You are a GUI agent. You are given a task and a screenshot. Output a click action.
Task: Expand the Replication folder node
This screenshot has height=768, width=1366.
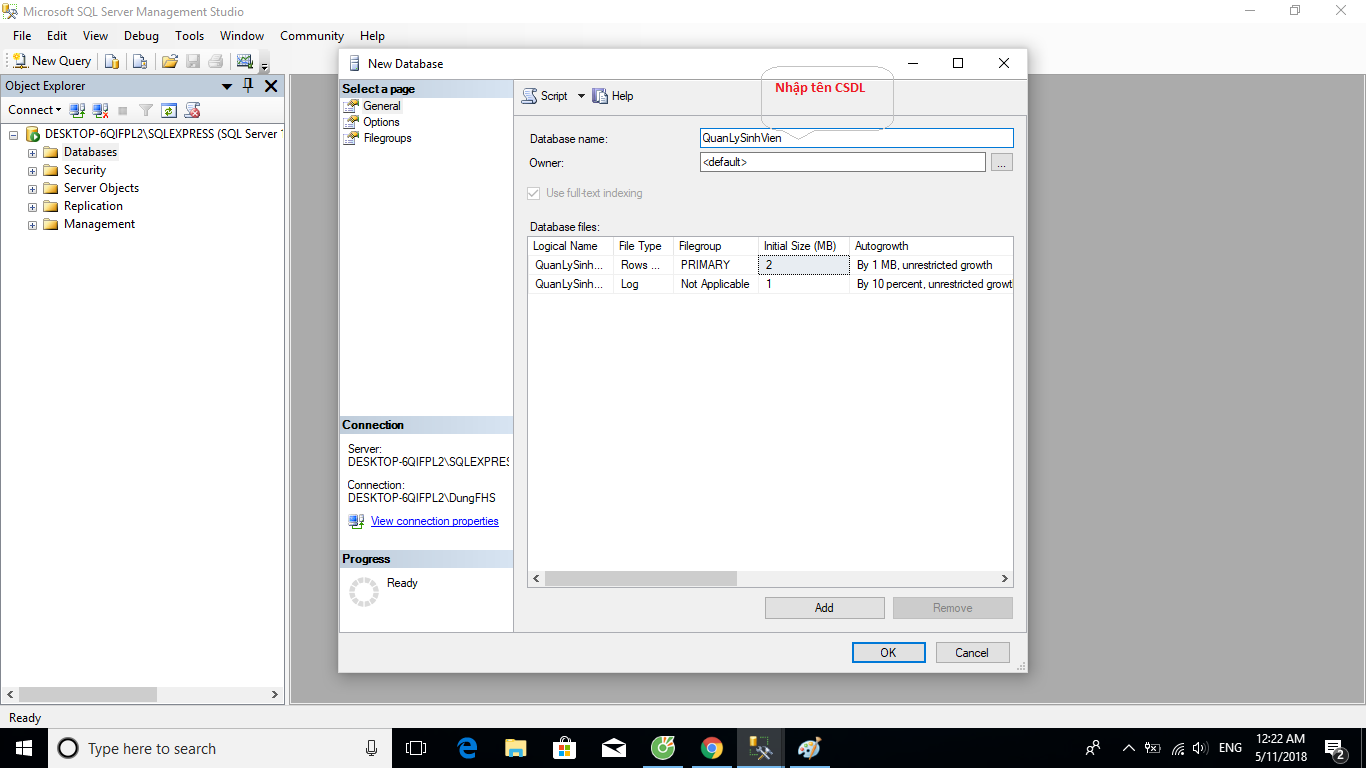(32, 206)
